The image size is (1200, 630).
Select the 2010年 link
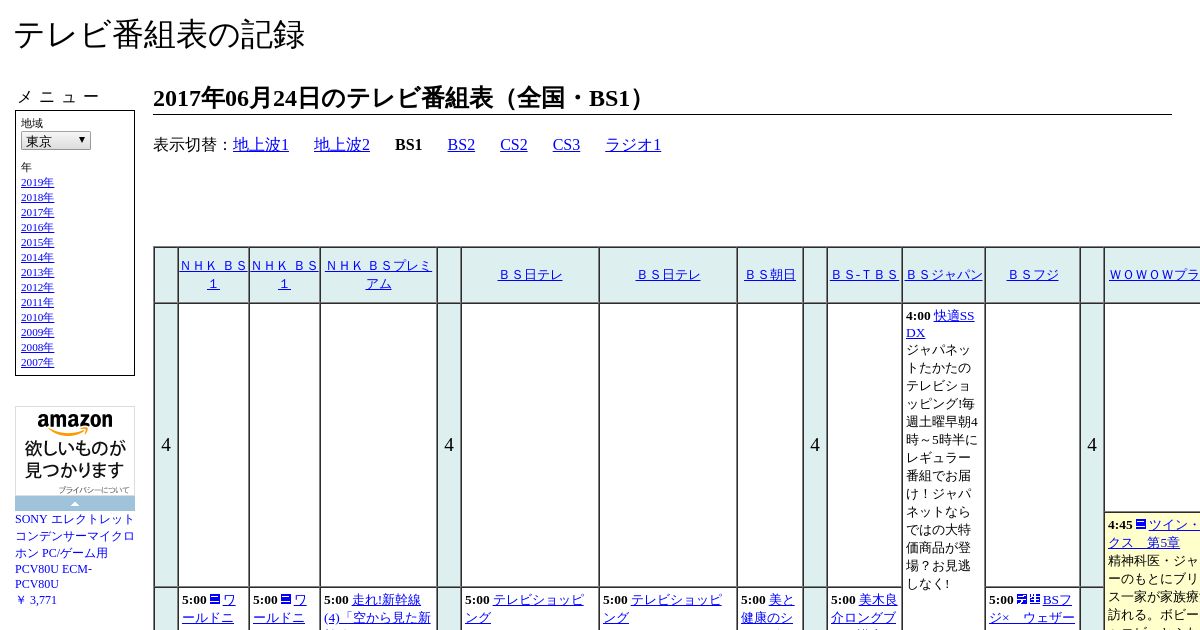click(x=37, y=318)
